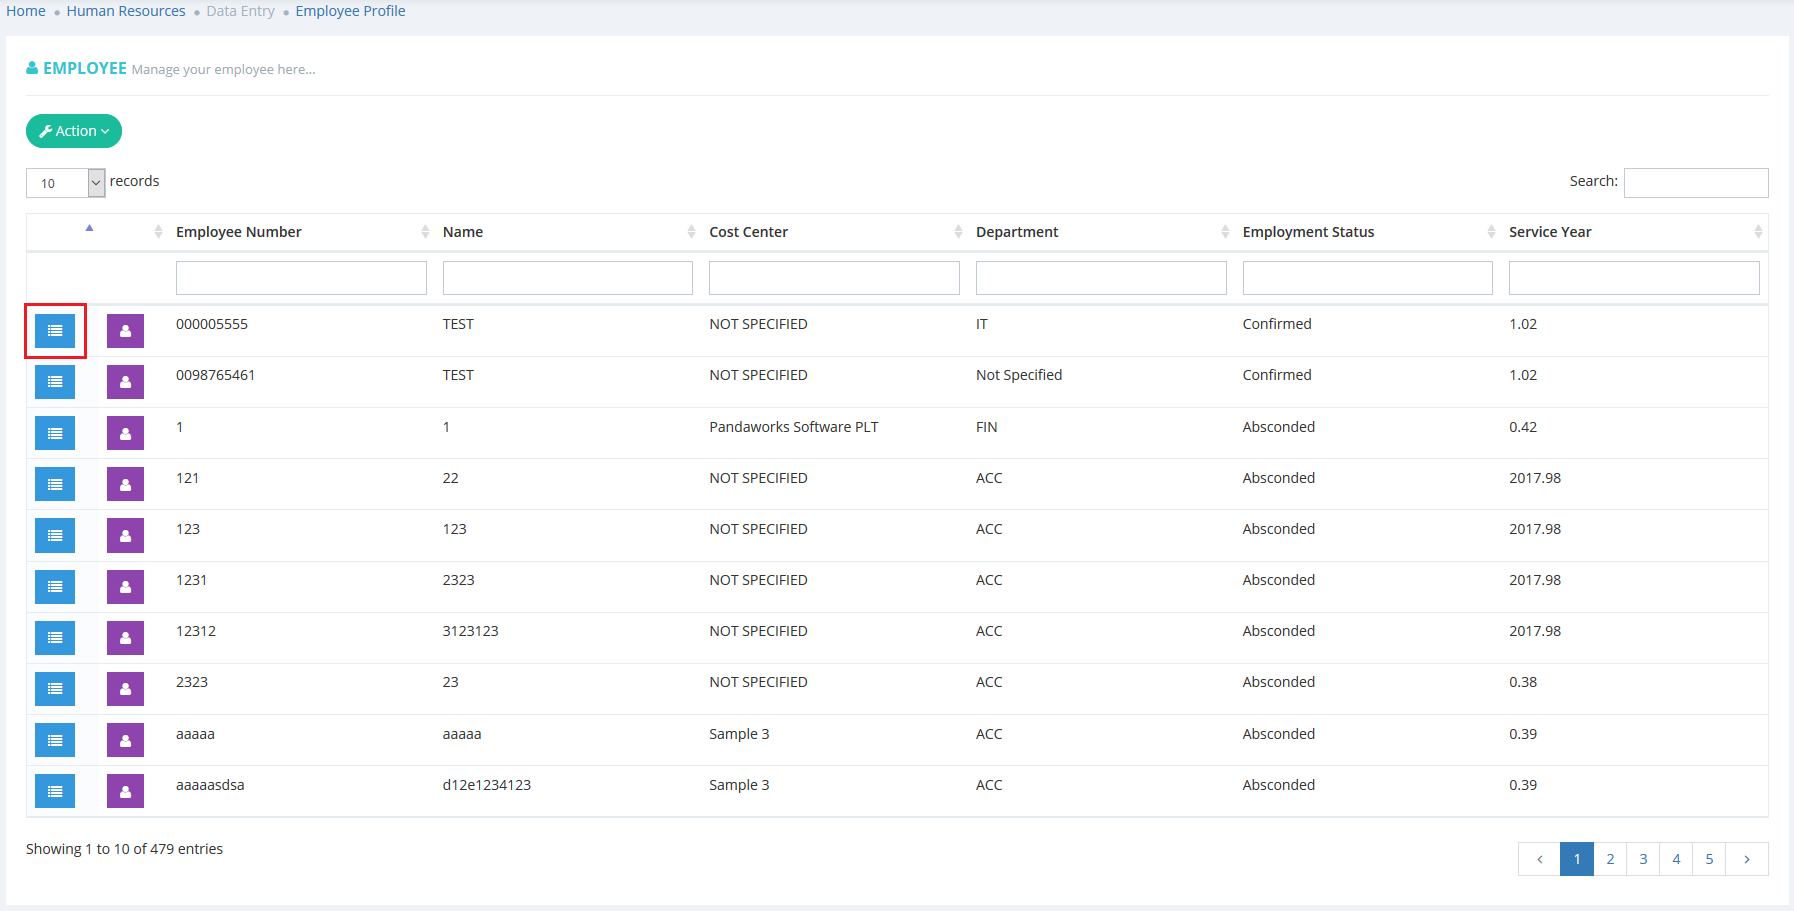
Task: Open blue list icon for Pandaworks employee row
Action: tap(55, 433)
